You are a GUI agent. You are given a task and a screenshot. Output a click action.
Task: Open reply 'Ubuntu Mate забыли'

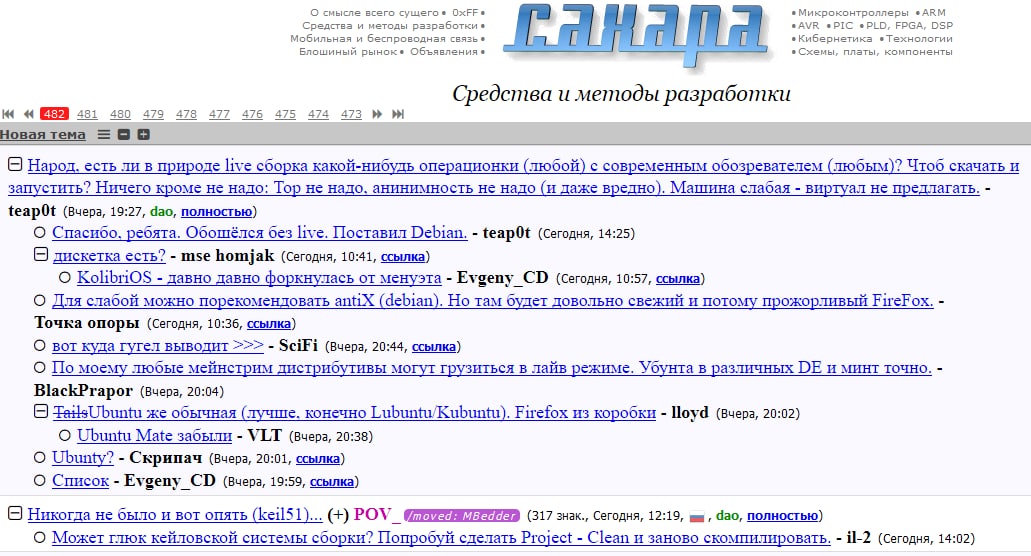[155, 435]
